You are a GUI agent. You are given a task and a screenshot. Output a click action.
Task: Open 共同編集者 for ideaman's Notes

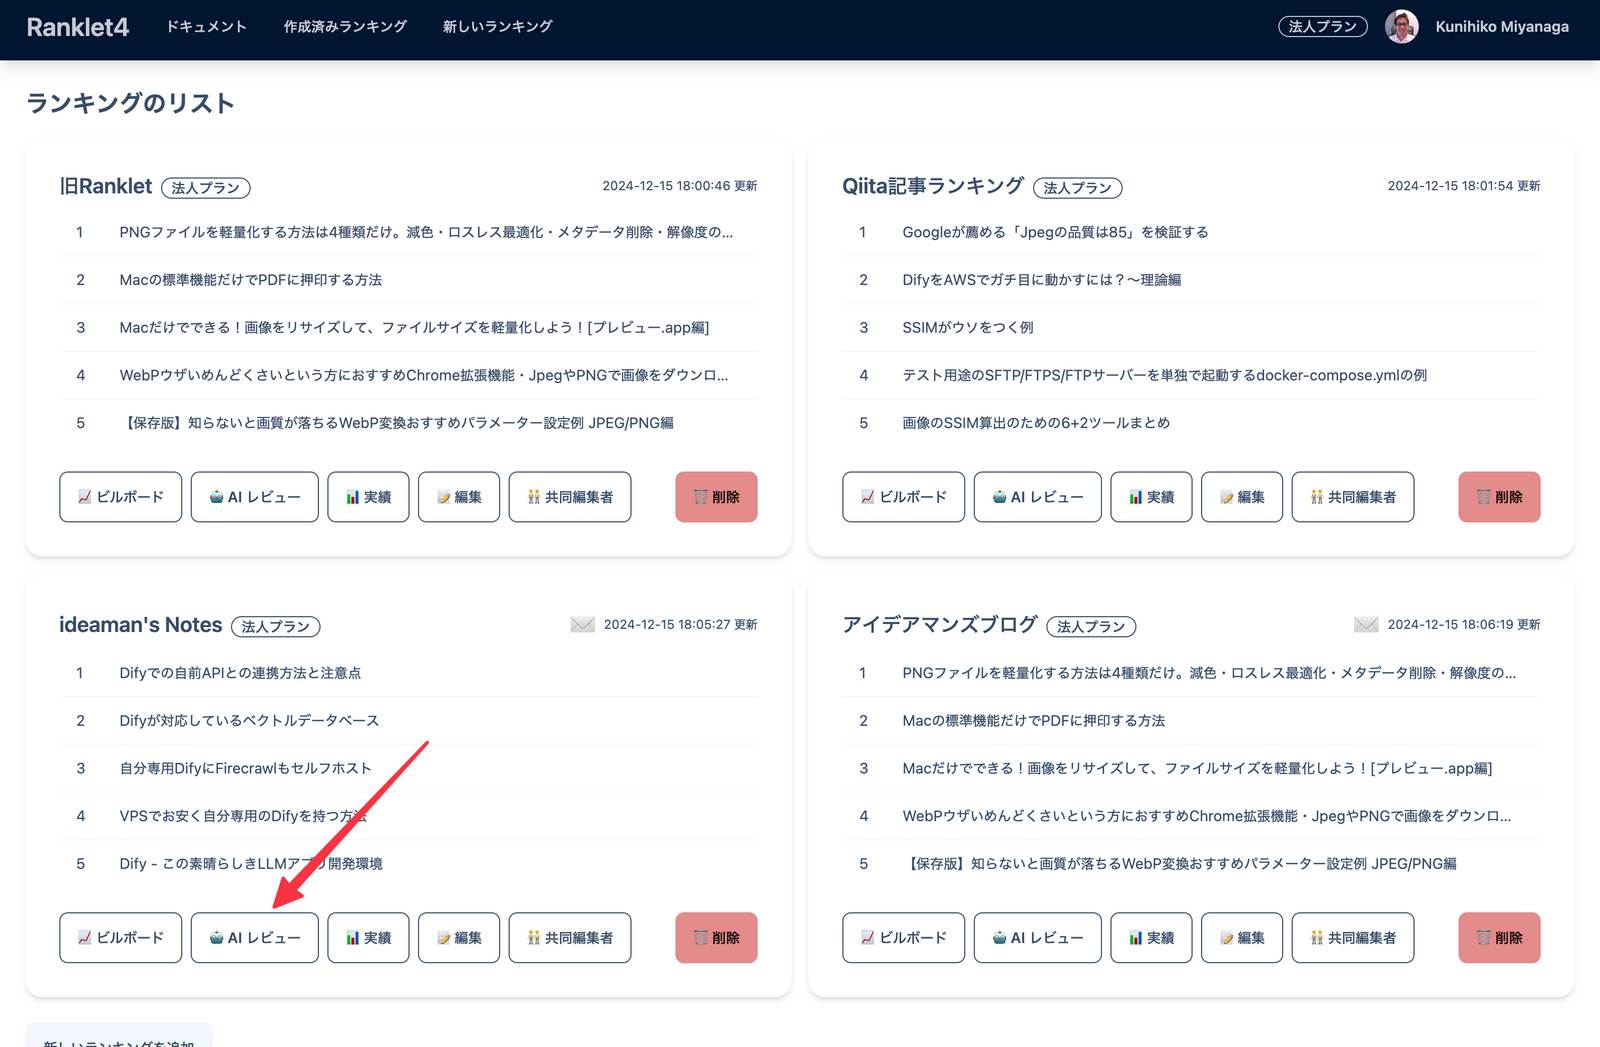tap(570, 938)
